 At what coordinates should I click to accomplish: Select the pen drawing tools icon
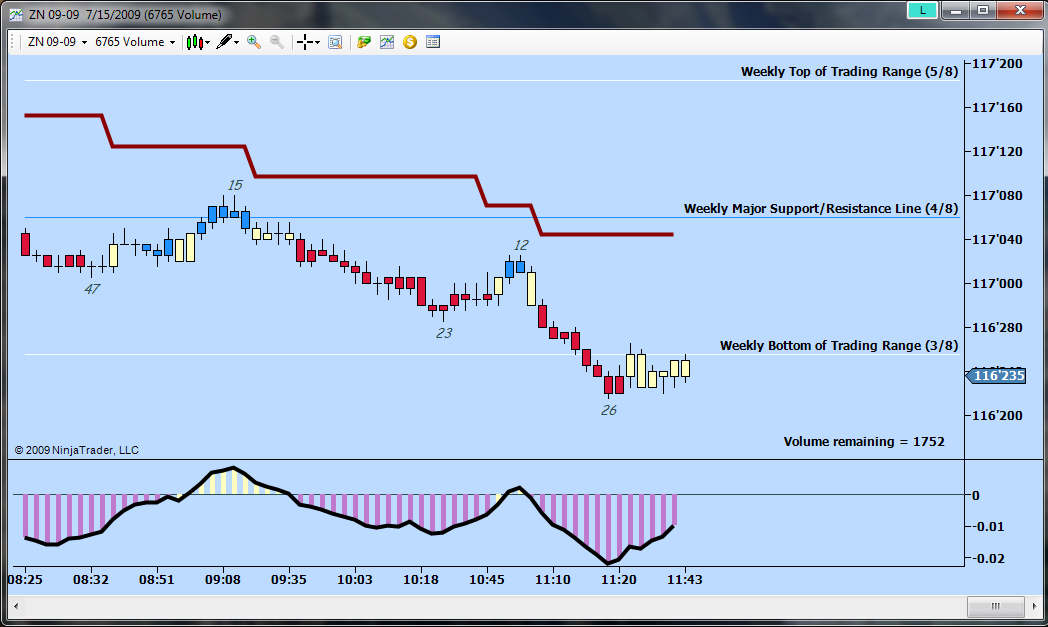pos(224,42)
